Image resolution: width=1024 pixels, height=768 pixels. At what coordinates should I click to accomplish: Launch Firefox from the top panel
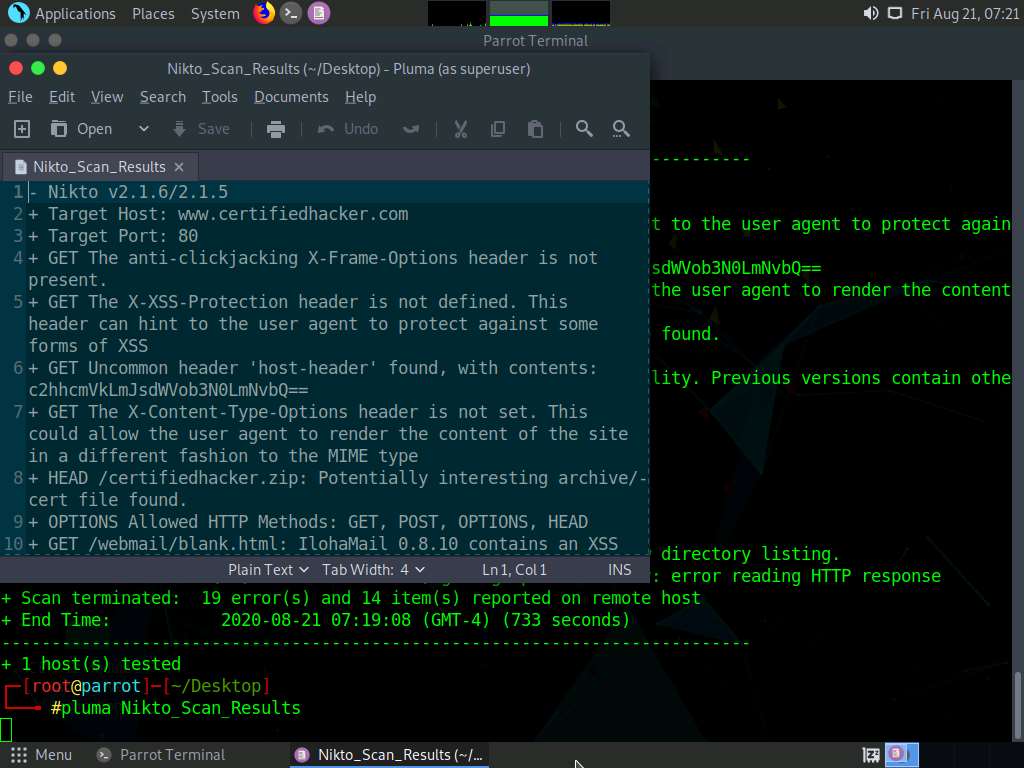pos(264,13)
